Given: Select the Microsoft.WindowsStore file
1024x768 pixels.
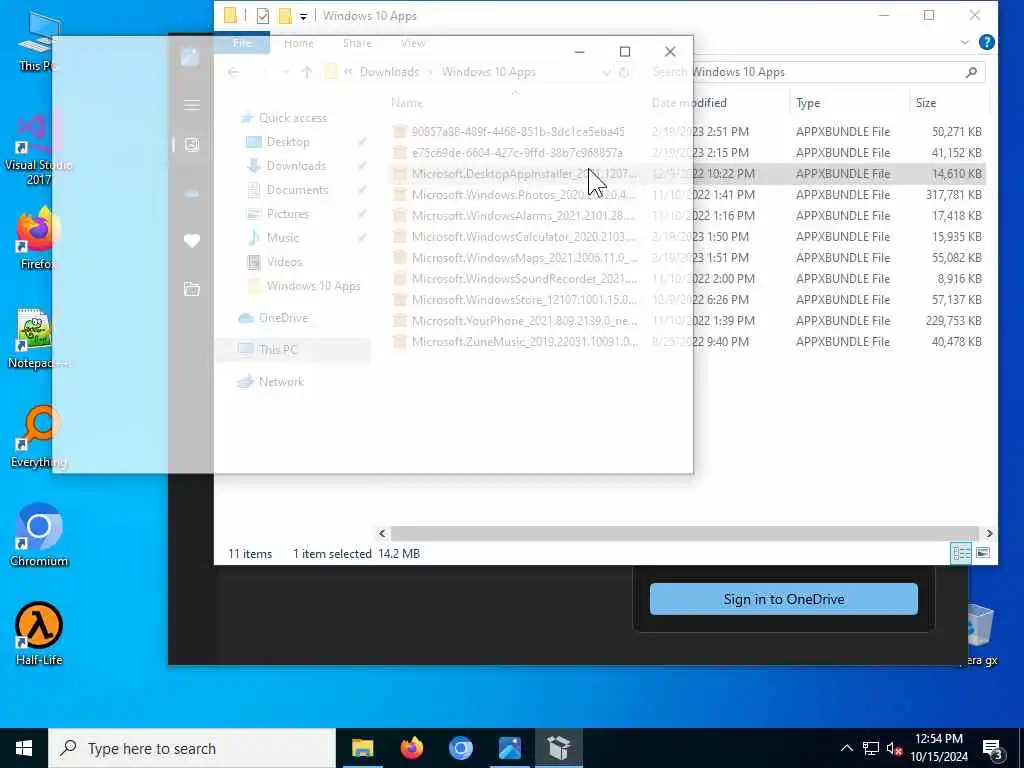Looking at the screenshot, I should [687, 299].
